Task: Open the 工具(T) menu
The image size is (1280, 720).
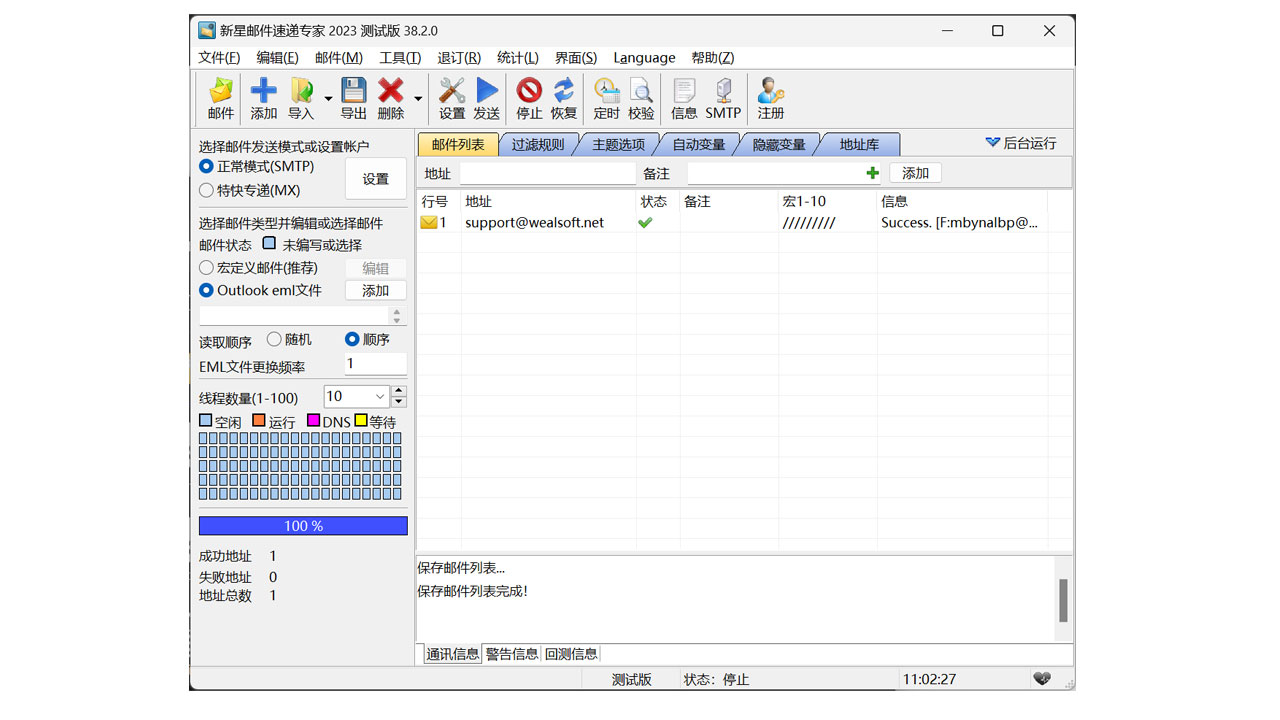Action: pyautogui.click(x=400, y=58)
